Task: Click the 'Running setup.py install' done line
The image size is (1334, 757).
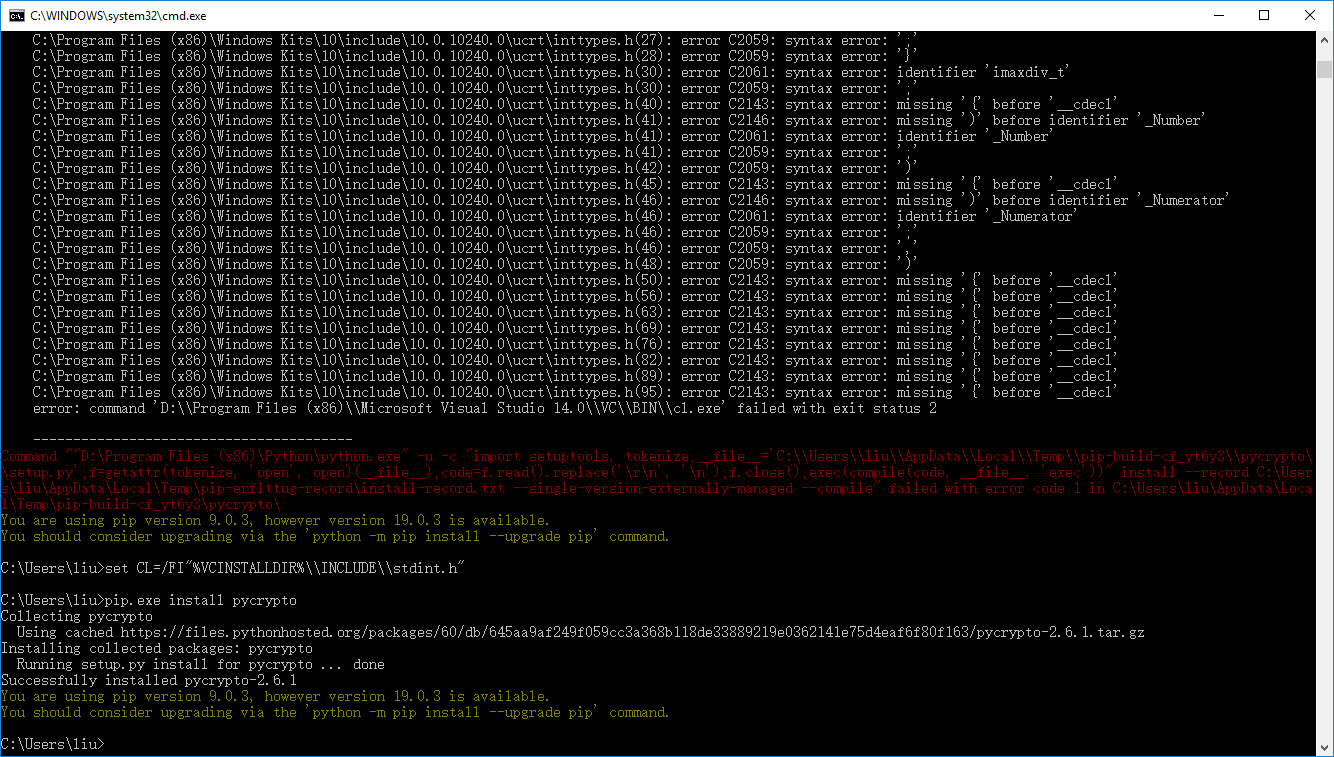Action: coord(200,663)
